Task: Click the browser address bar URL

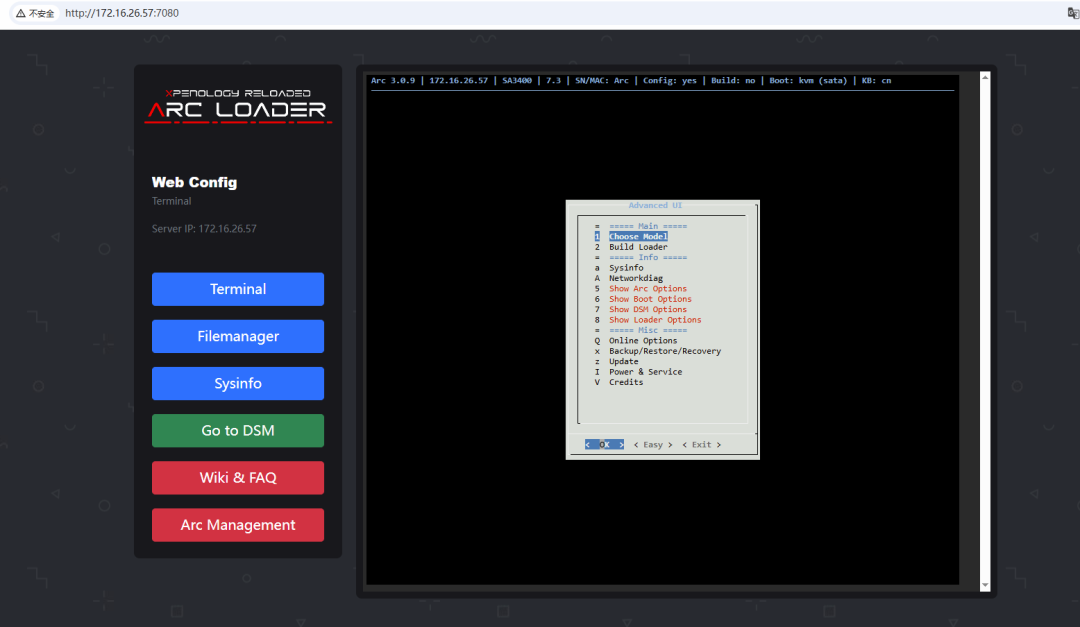Action: (122, 13)
